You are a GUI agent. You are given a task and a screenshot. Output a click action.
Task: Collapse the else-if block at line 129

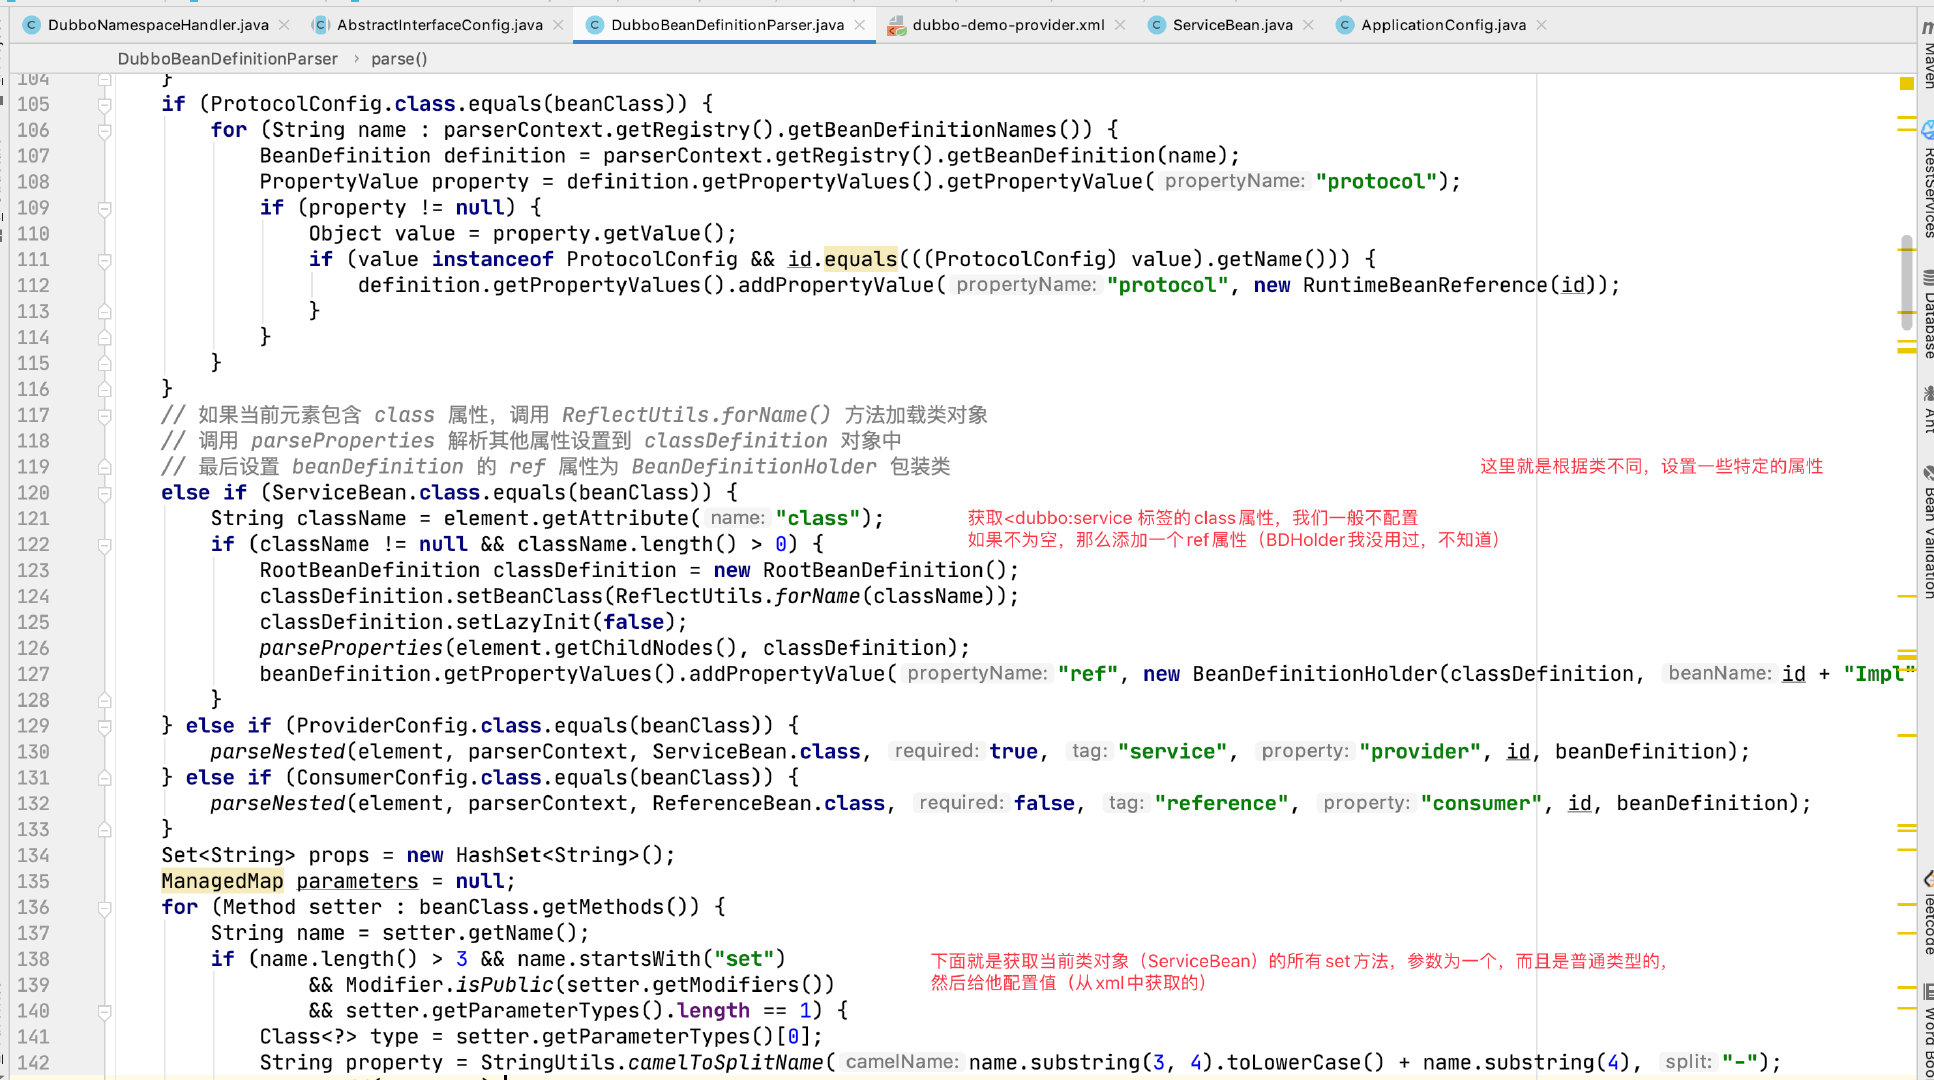pos(105,726)
